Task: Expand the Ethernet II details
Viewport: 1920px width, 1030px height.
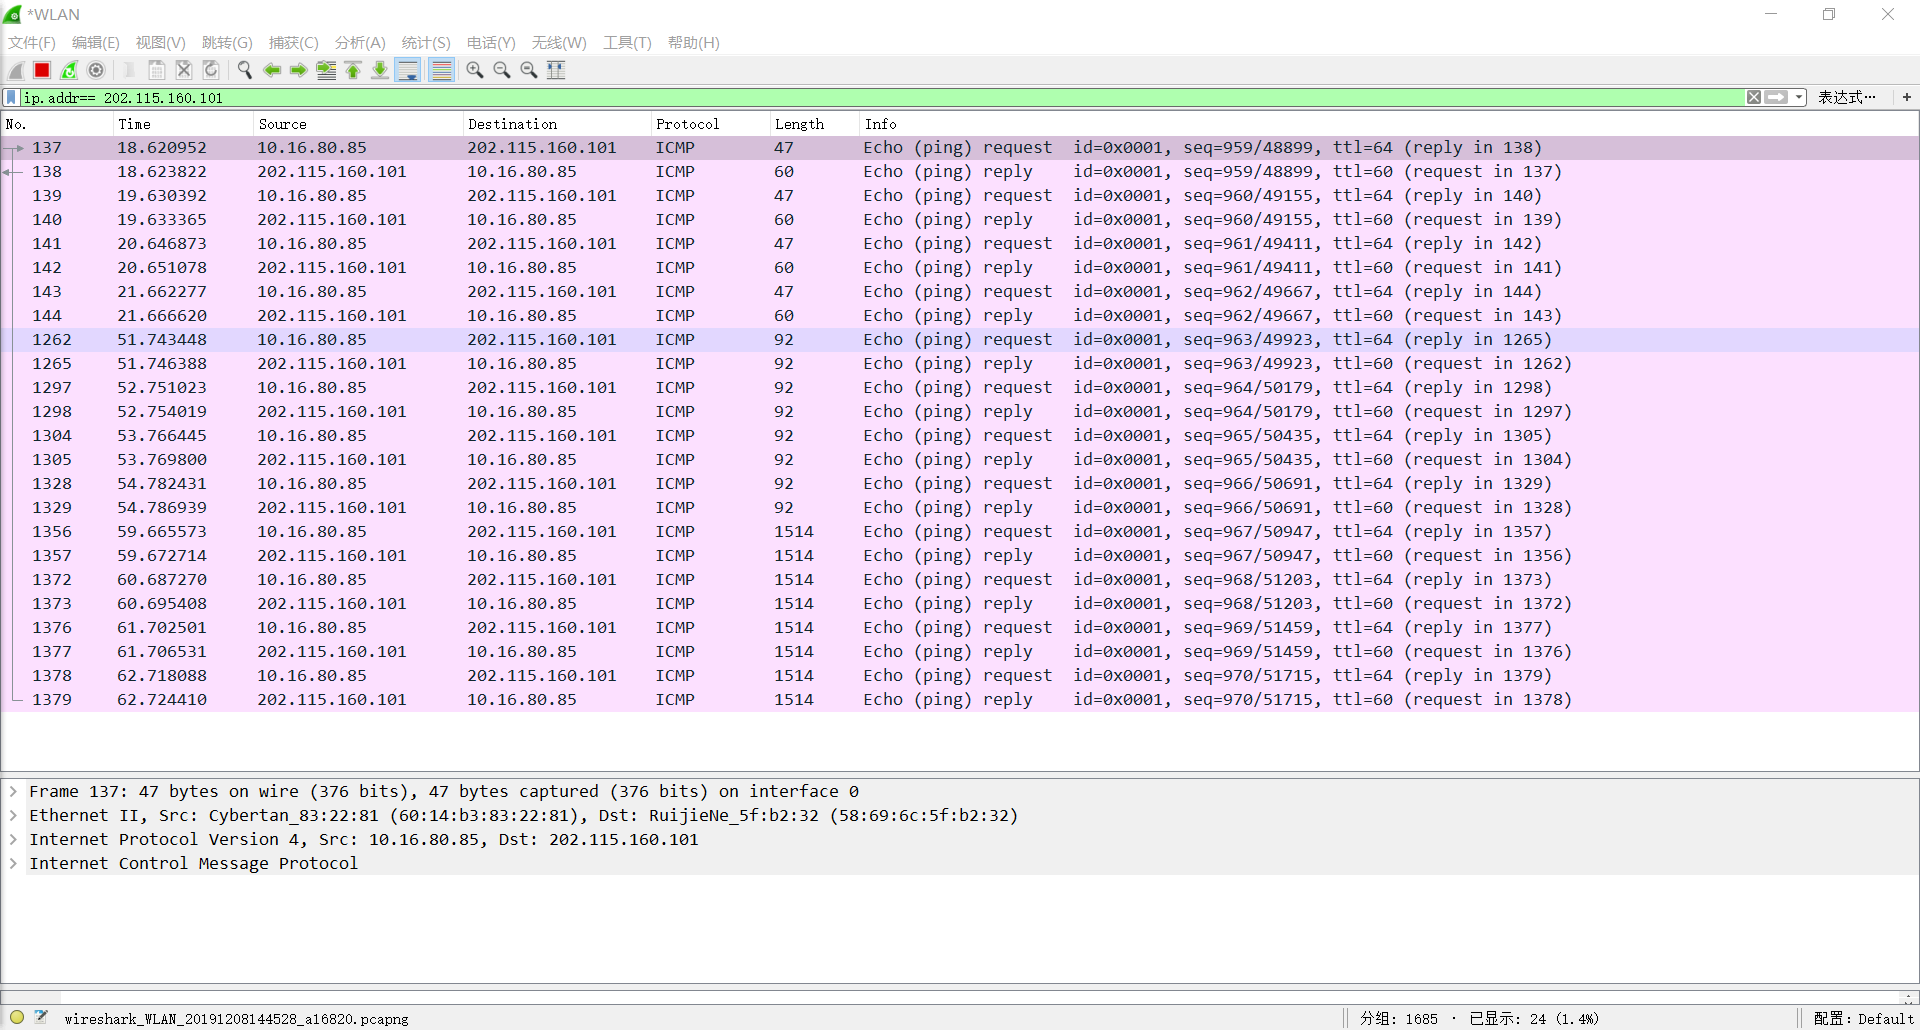Action: point(13,816)
